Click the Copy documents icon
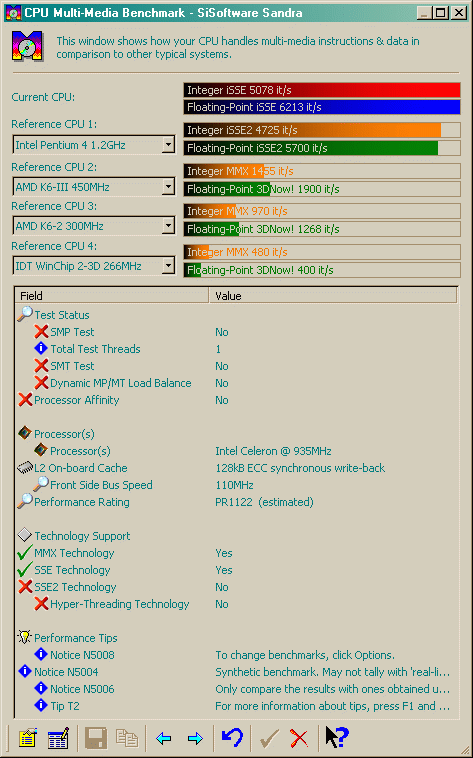The image size is (473, 758). [x=127, y=738]
